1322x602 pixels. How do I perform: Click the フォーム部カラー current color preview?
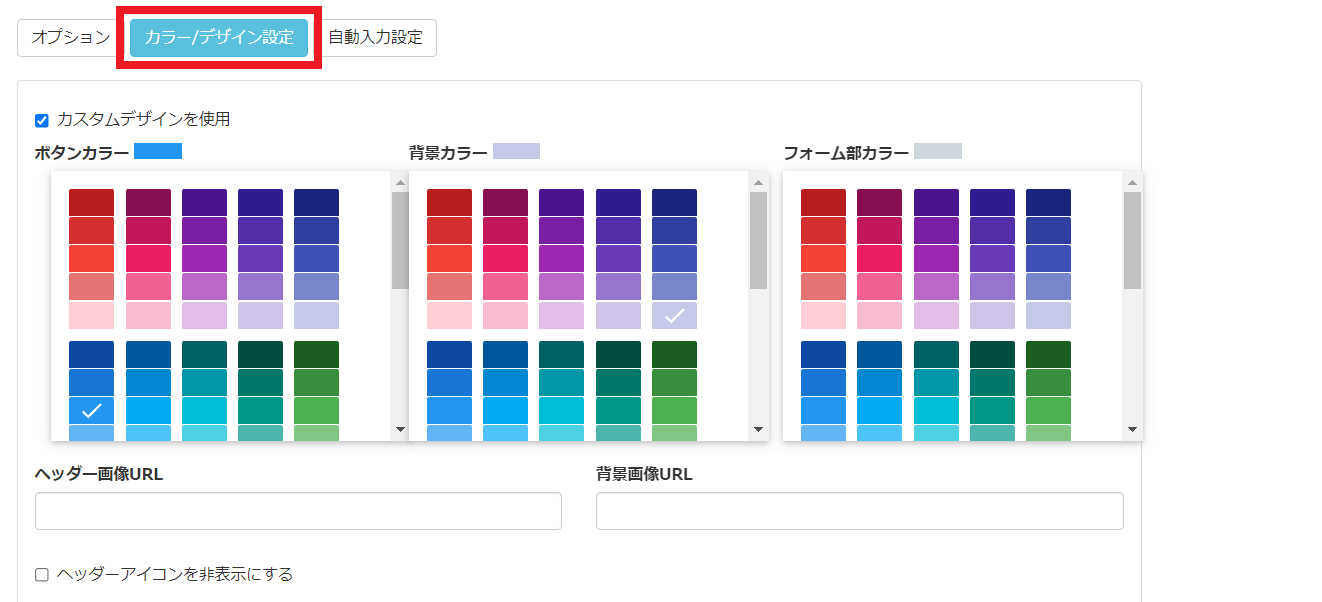click(x=938, y=151)
